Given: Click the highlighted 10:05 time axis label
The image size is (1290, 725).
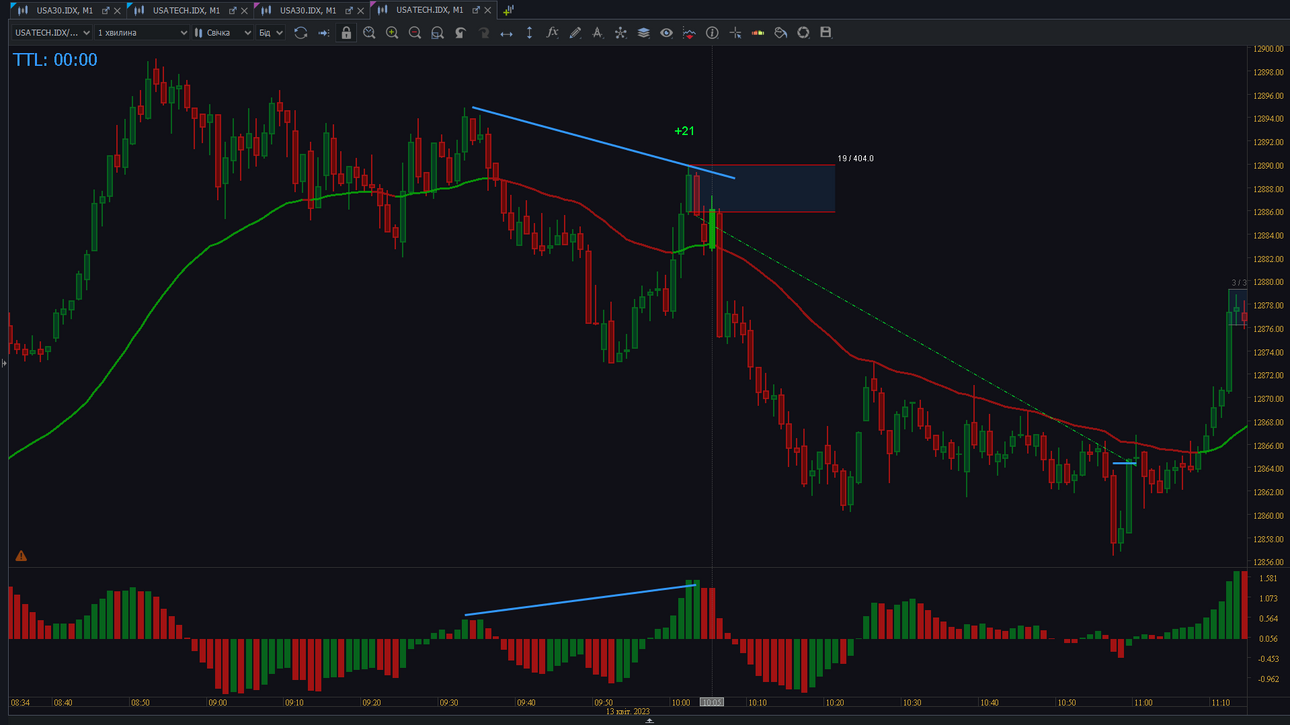Looking at the screenshot, I should [x=711, y=703].
